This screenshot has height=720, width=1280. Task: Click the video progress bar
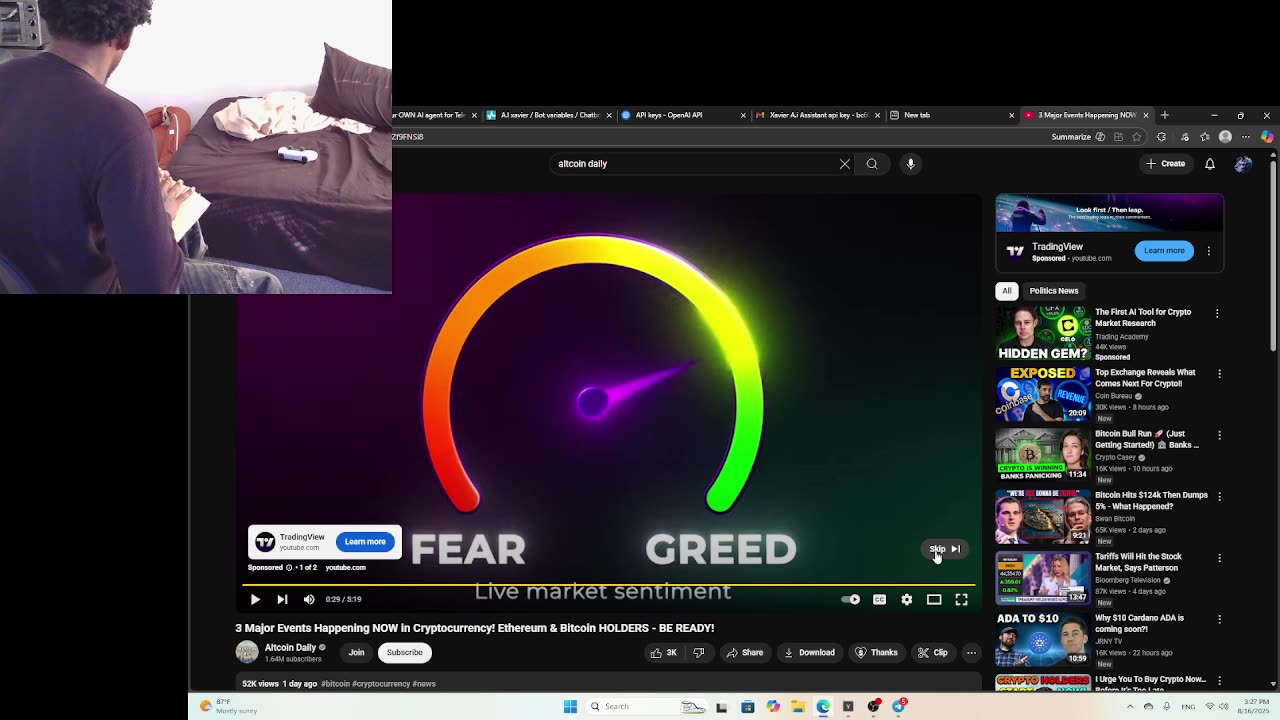[608, 584]
